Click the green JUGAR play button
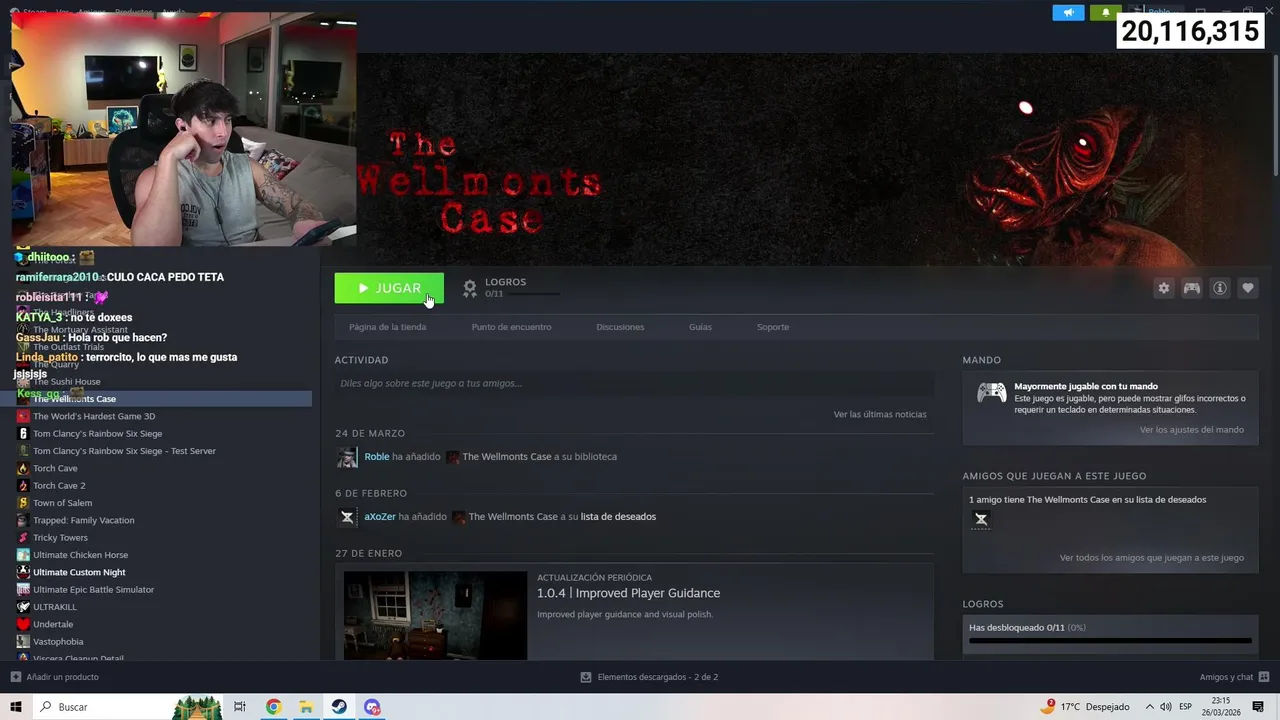 389,288
